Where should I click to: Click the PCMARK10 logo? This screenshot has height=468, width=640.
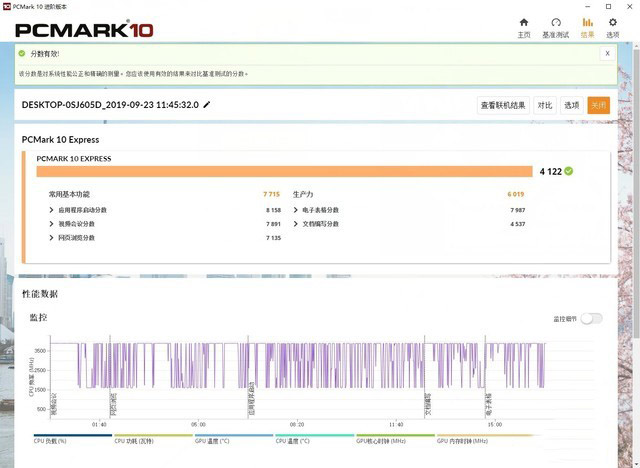coord(84,30)
